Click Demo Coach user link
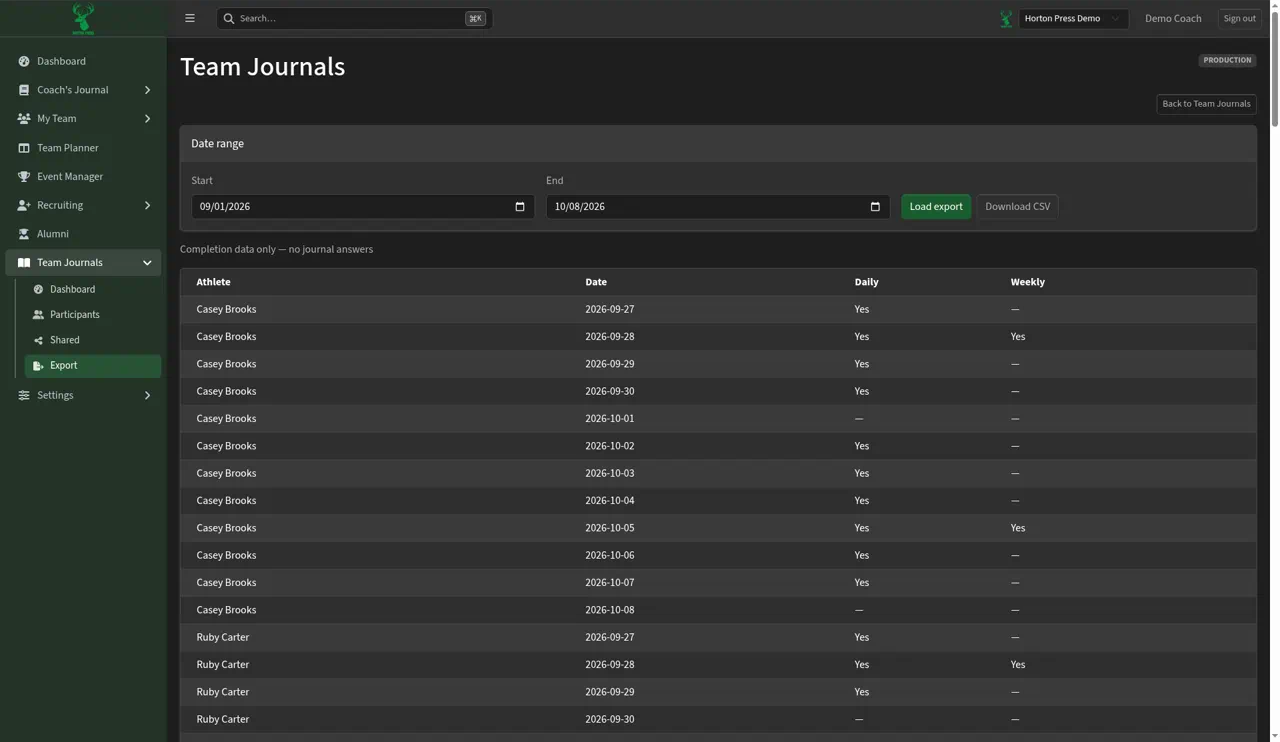Viewport: 1280px width, 742px height. (1173, 18)
